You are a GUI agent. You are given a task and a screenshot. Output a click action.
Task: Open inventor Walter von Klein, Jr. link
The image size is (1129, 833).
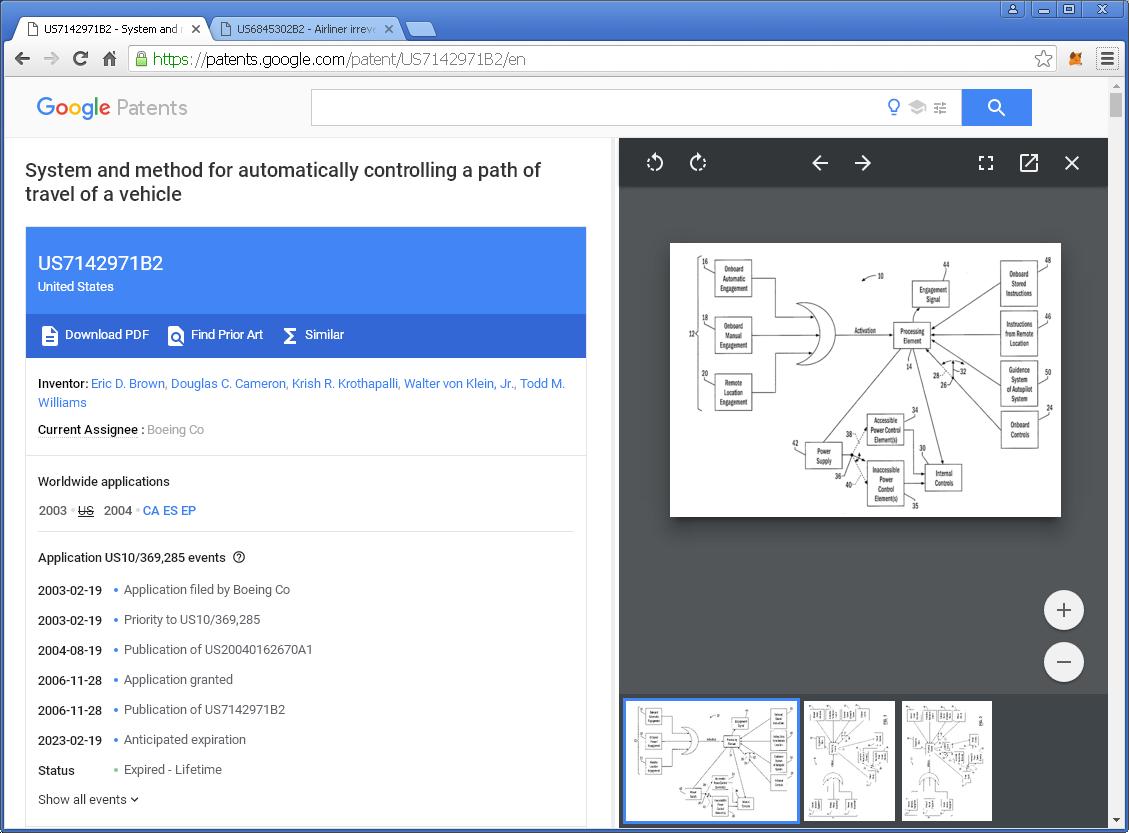[x=459, y=384]
